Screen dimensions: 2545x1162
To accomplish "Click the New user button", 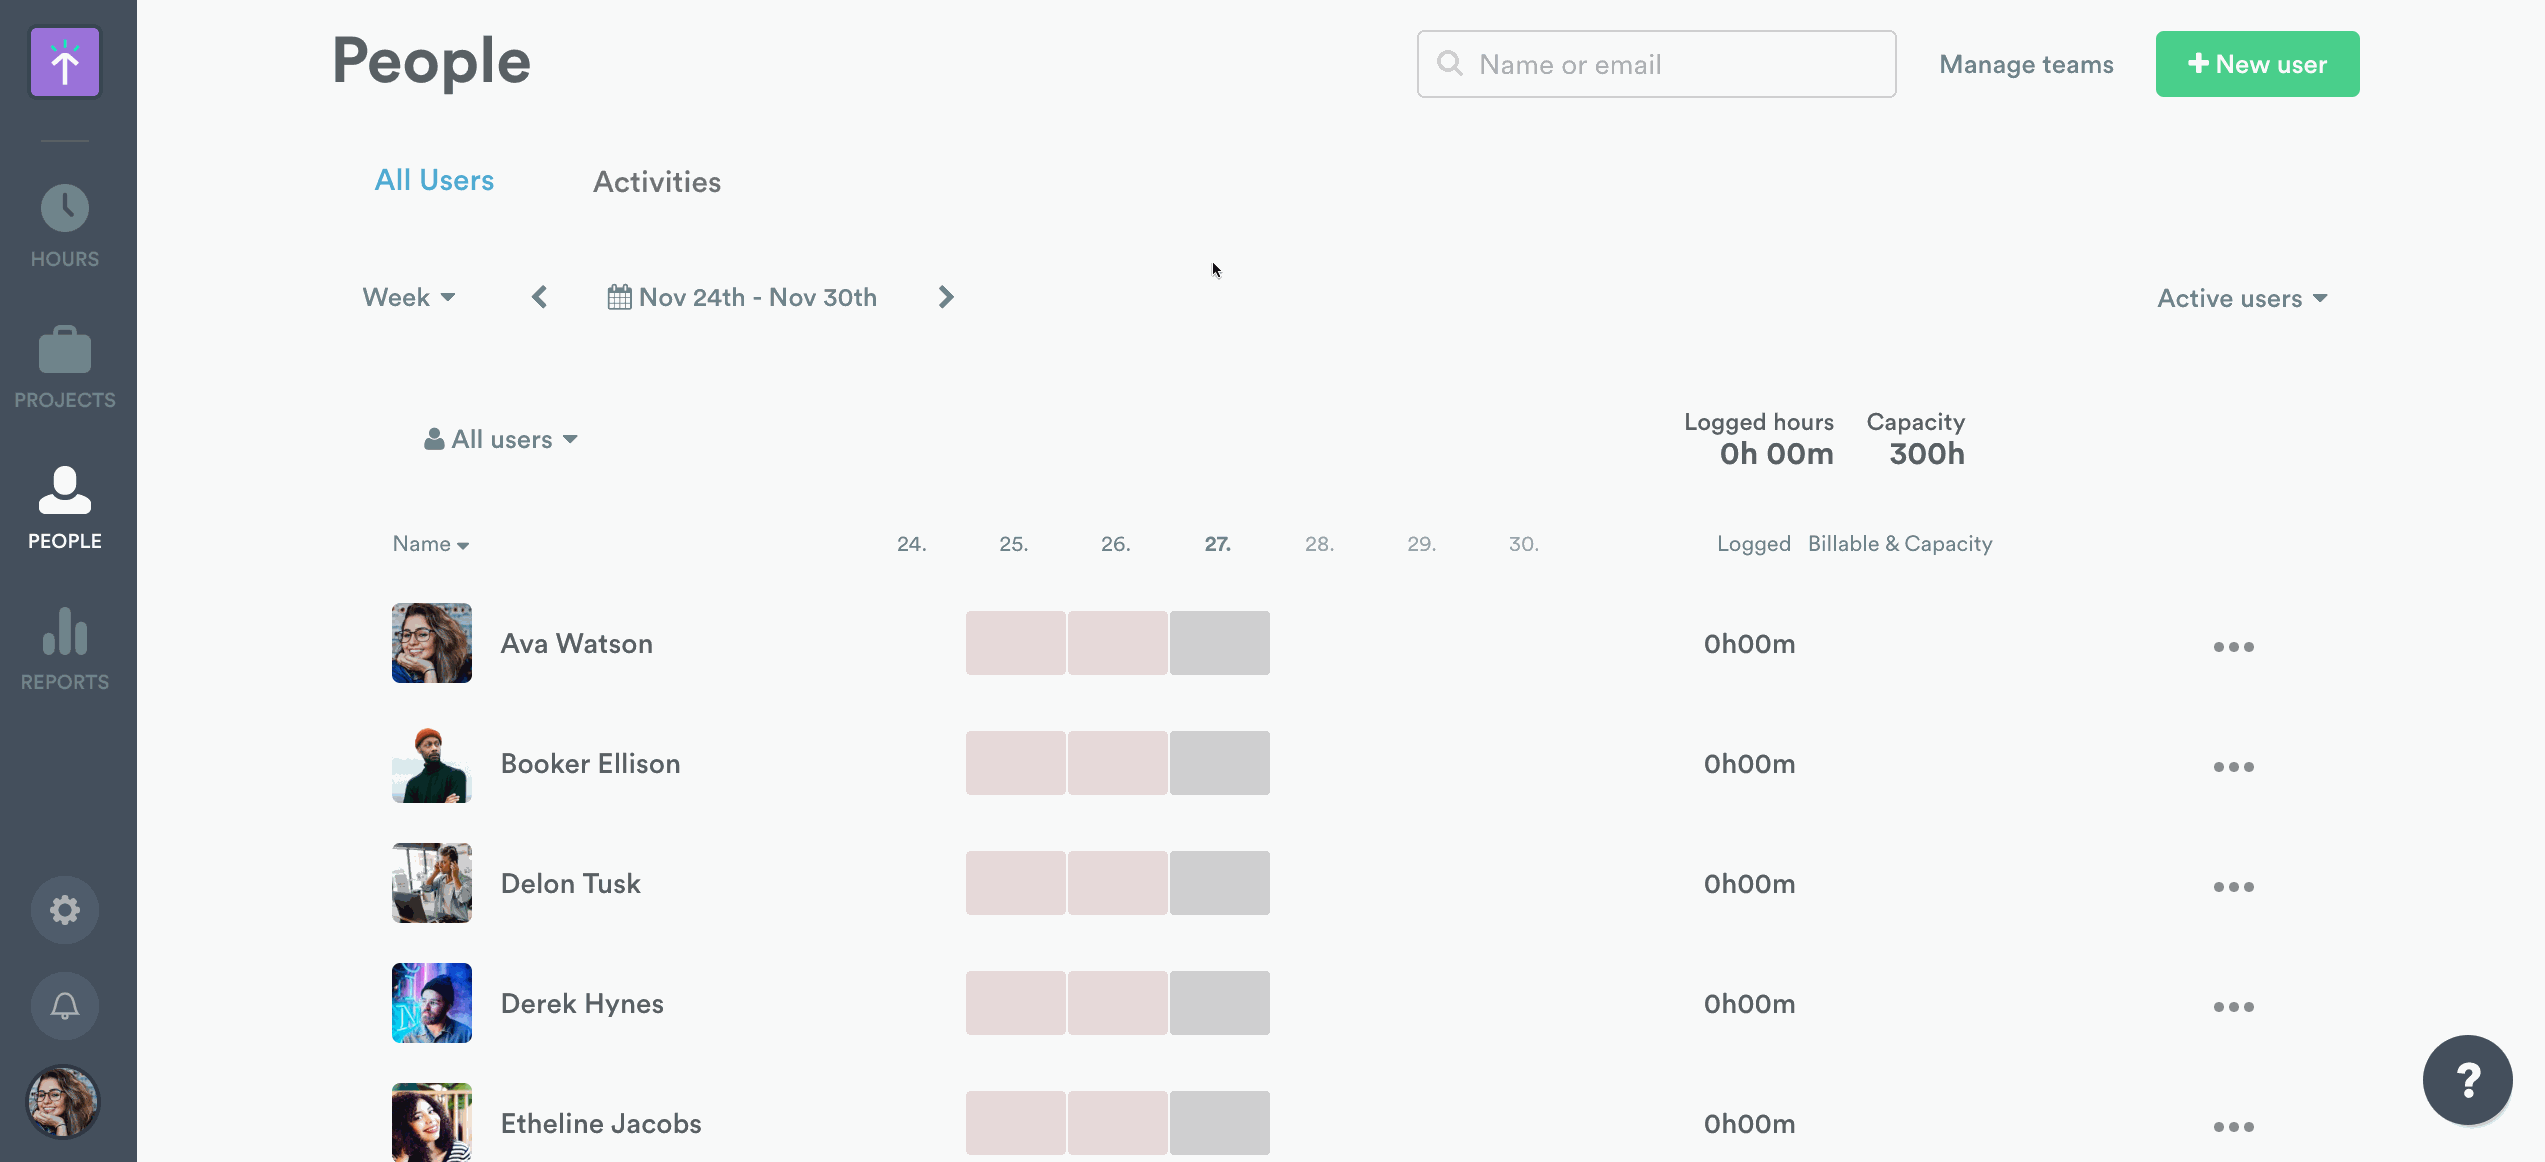I will 2257,64.
